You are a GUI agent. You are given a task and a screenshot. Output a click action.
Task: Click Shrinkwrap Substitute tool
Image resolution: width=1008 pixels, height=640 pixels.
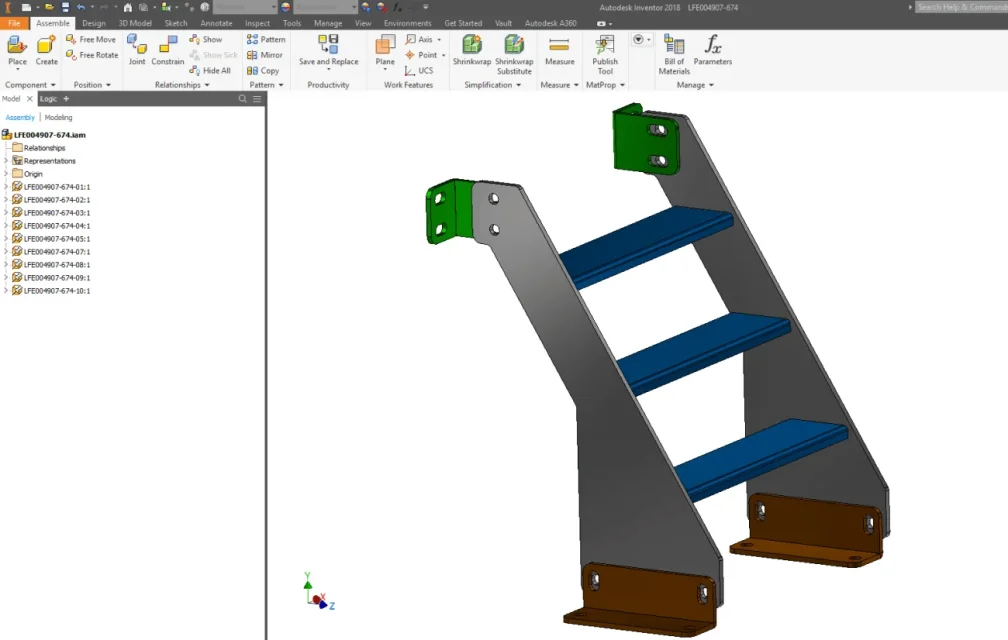click(514, 54)
